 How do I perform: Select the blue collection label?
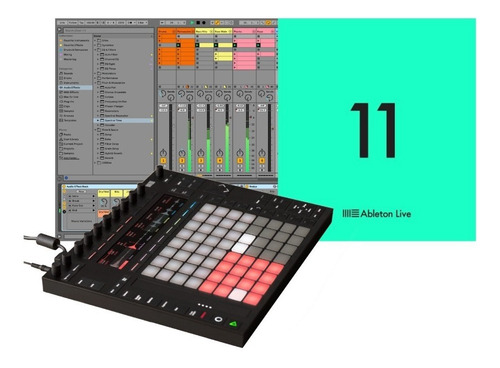coord(76,50)
